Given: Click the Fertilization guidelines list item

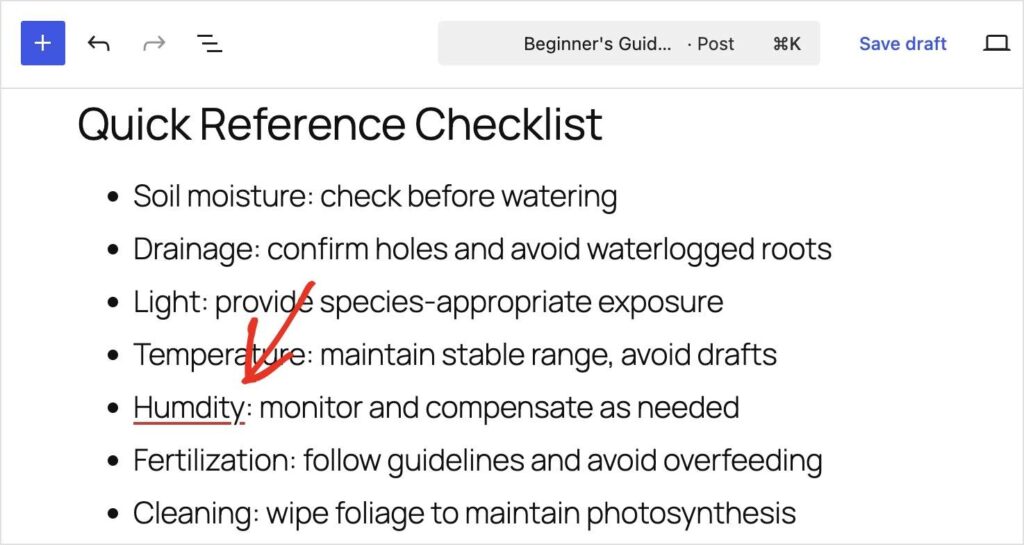Looking at the screenshot, I should pos(477,461).
